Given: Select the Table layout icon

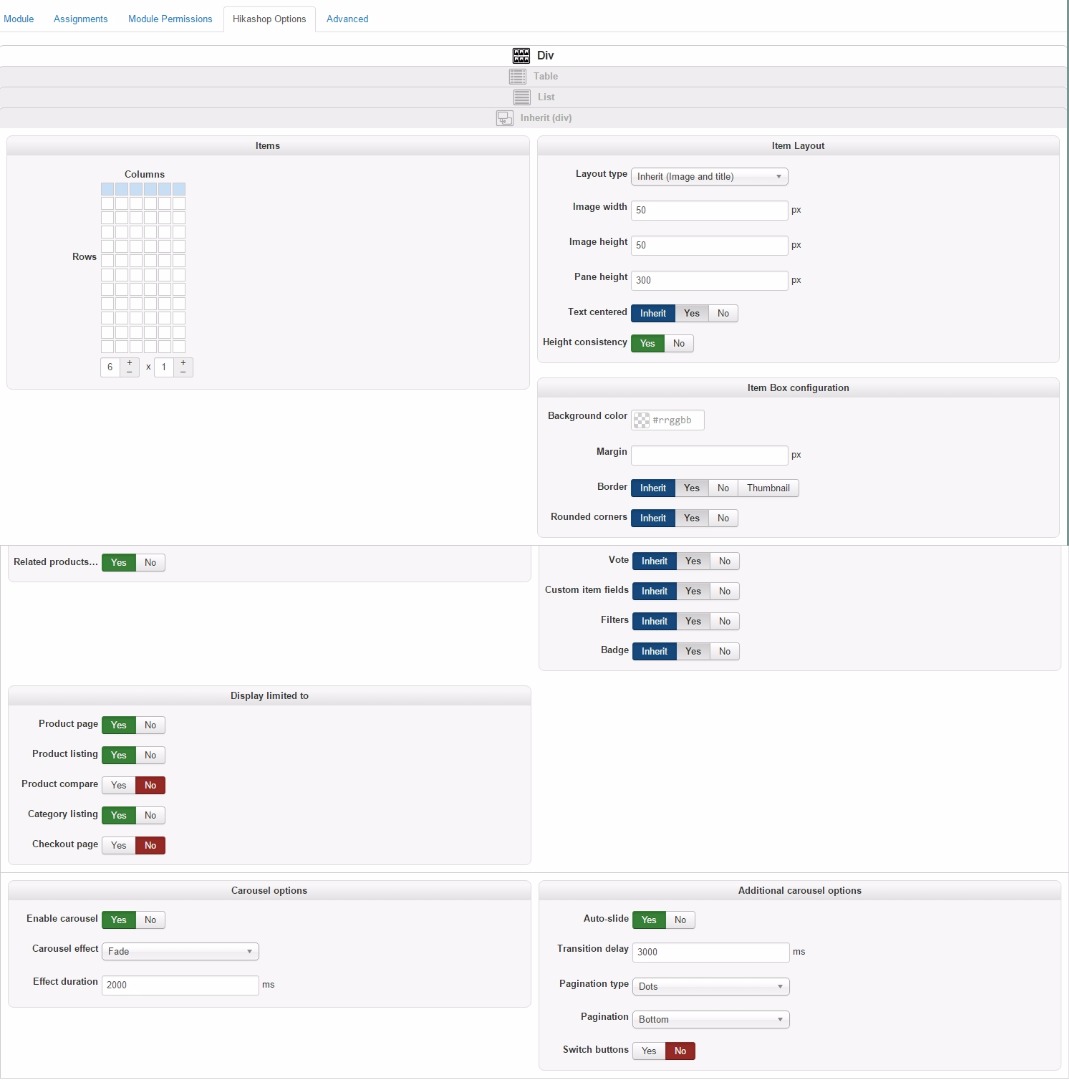Looking at the screenshot, I should tap(517, 76).
